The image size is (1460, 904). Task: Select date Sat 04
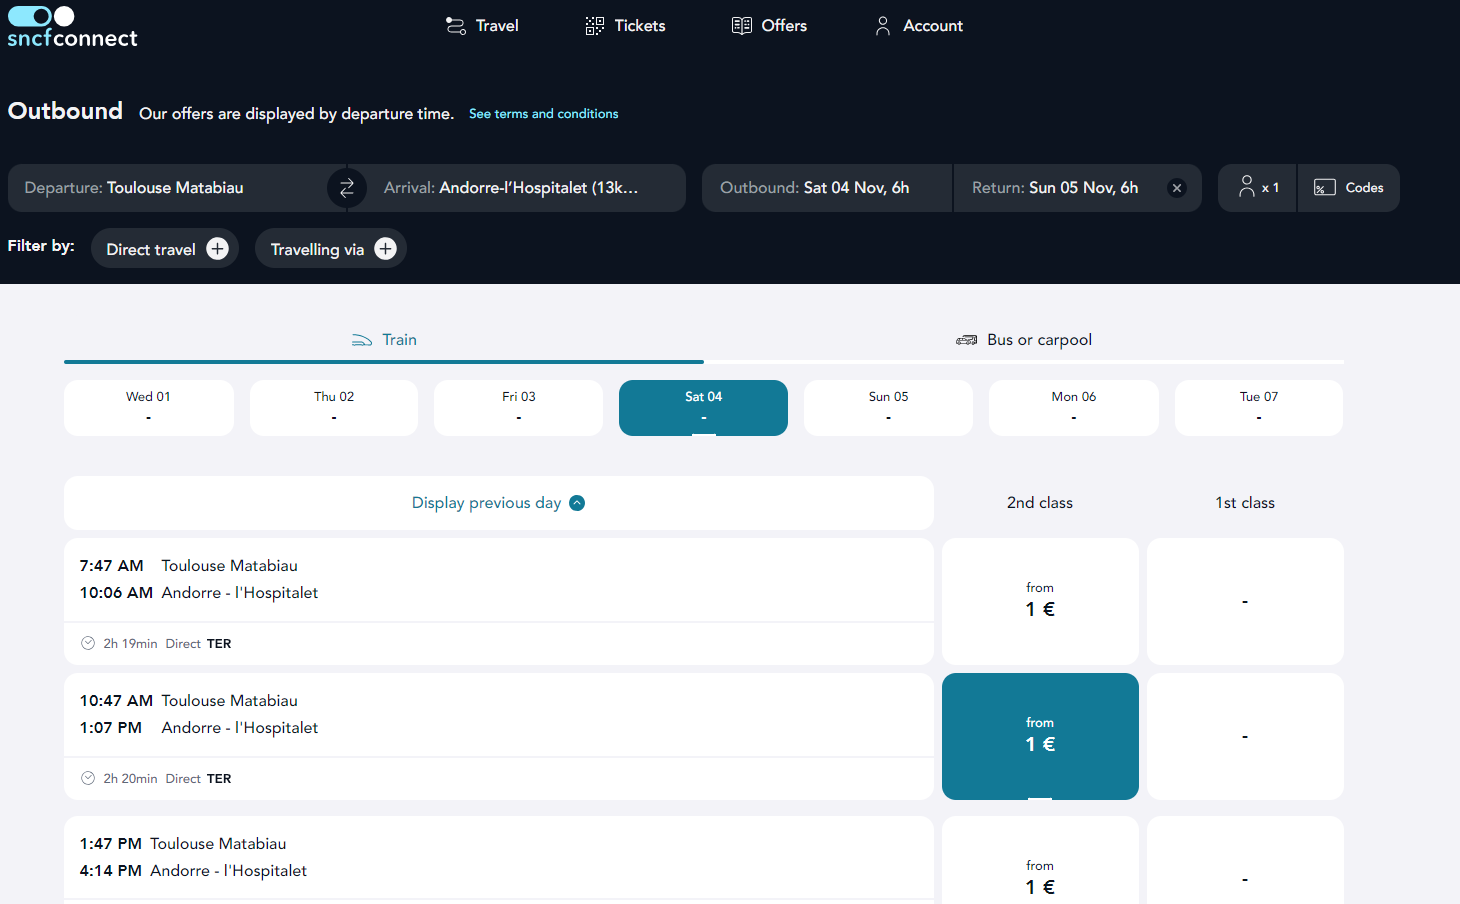pyautogui.click(x=704, y=408)
